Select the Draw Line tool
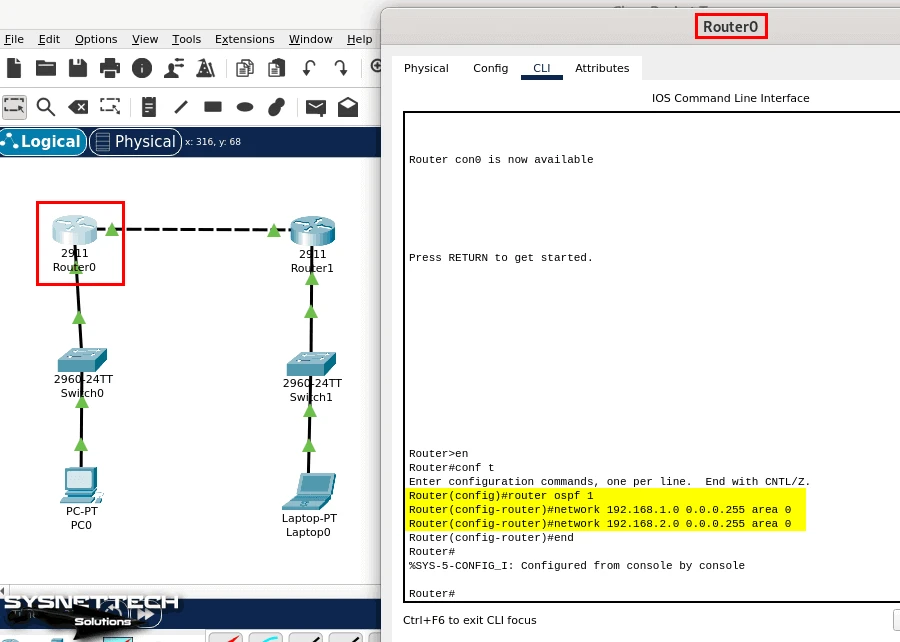Viewport: 900px width, 642px height. pyautogui.click(x=180, y=106)
